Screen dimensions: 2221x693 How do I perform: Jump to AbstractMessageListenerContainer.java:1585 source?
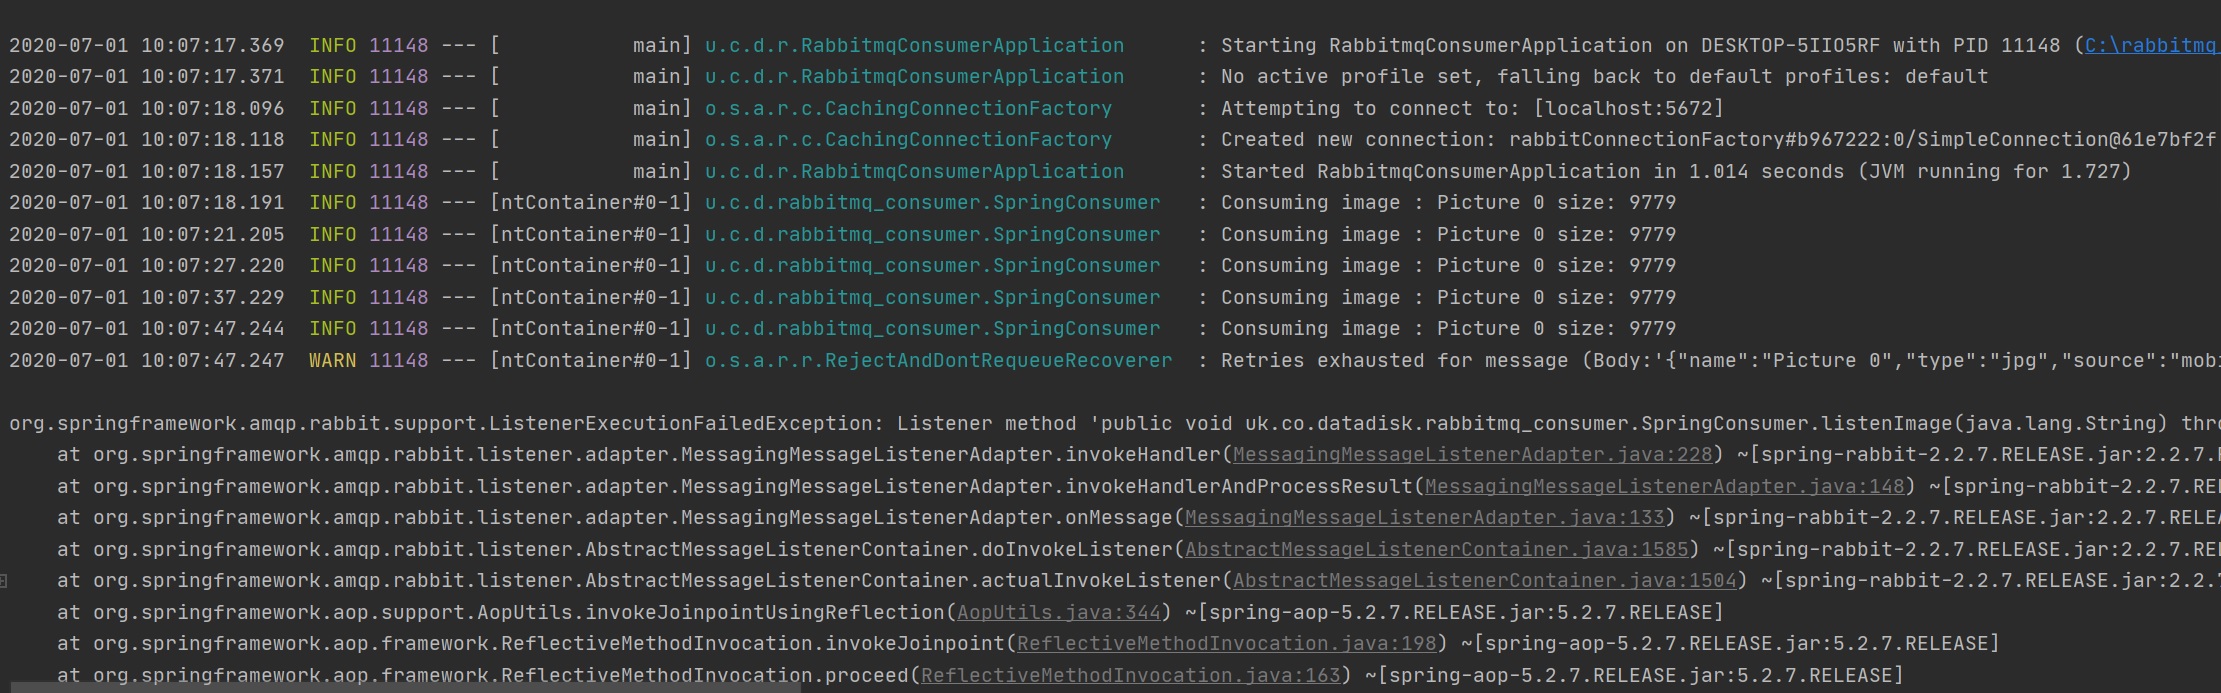1436,550
